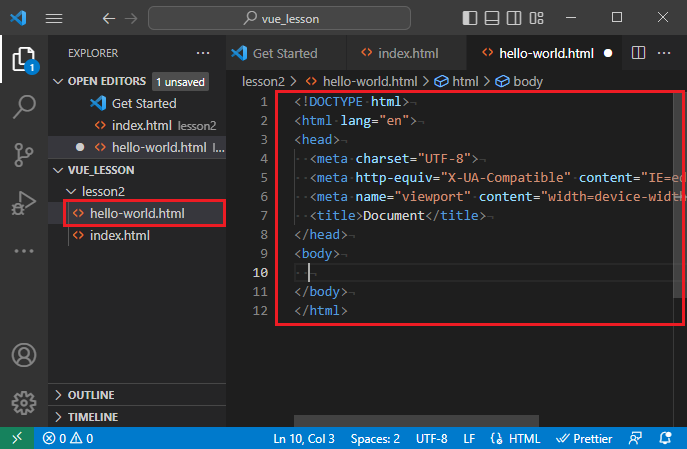687x449 pixels.
Task: Change end of line sequence LF
Action: point(469,438)
